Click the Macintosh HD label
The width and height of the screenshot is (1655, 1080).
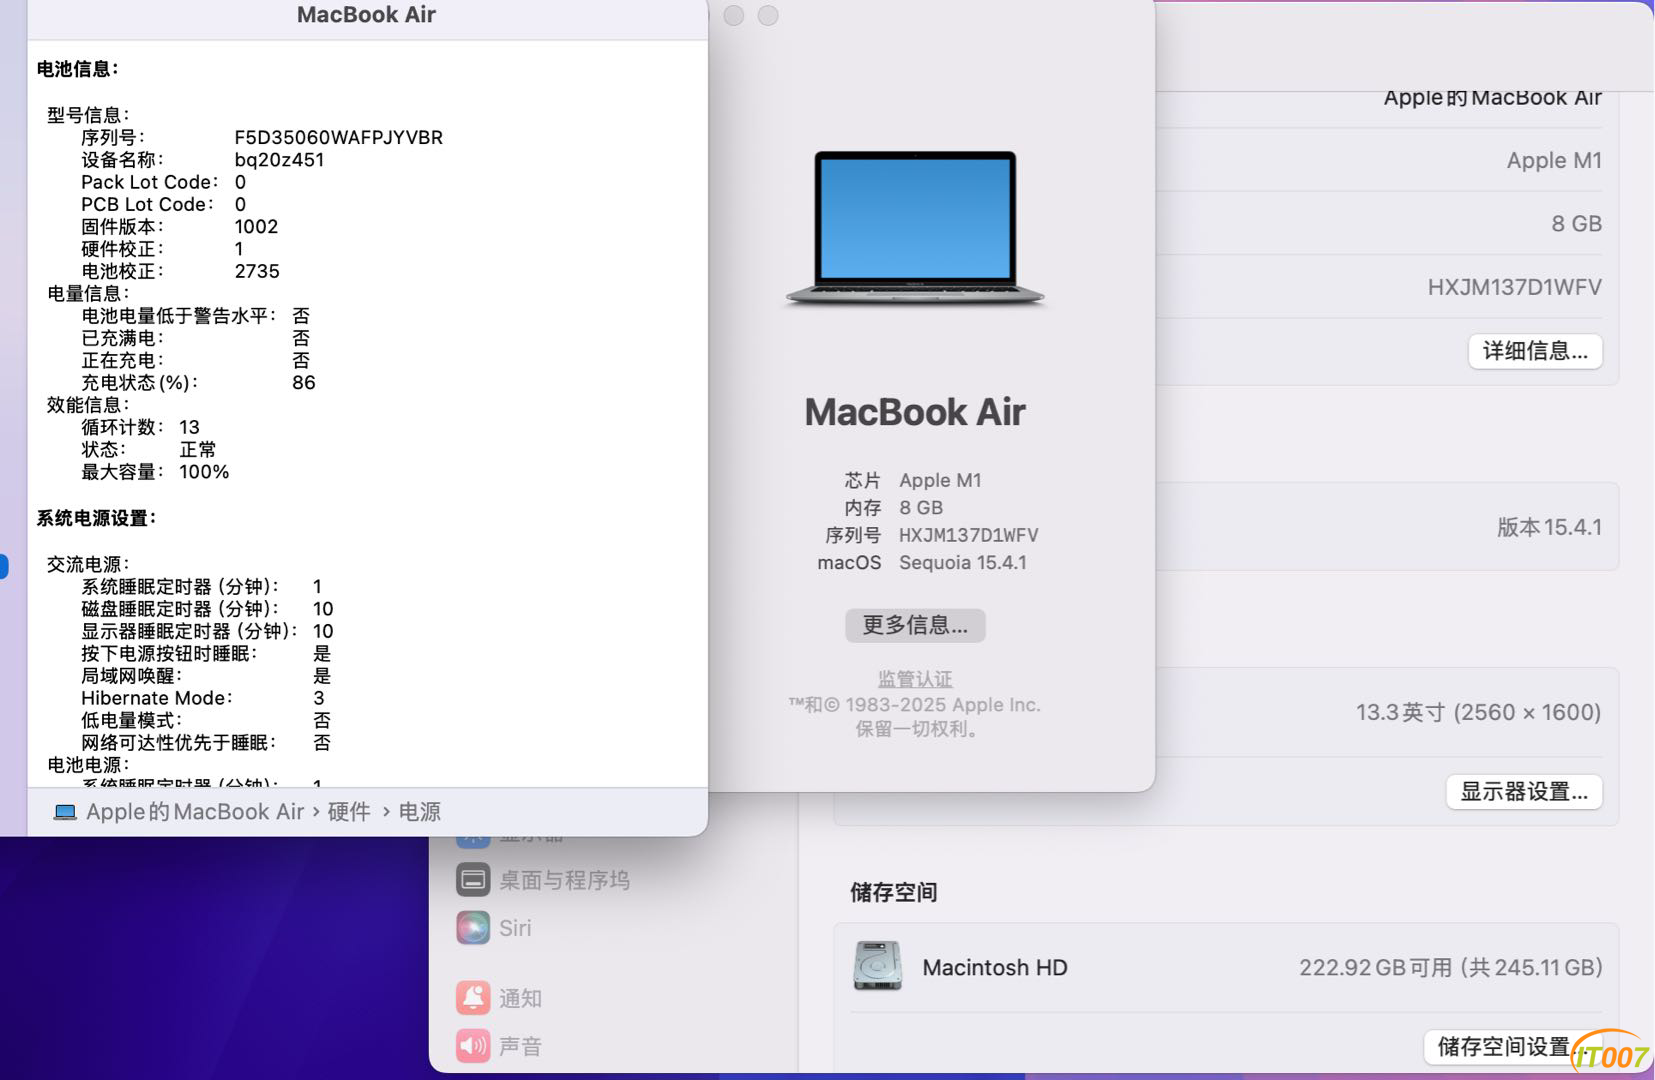[x=995, y=967]
